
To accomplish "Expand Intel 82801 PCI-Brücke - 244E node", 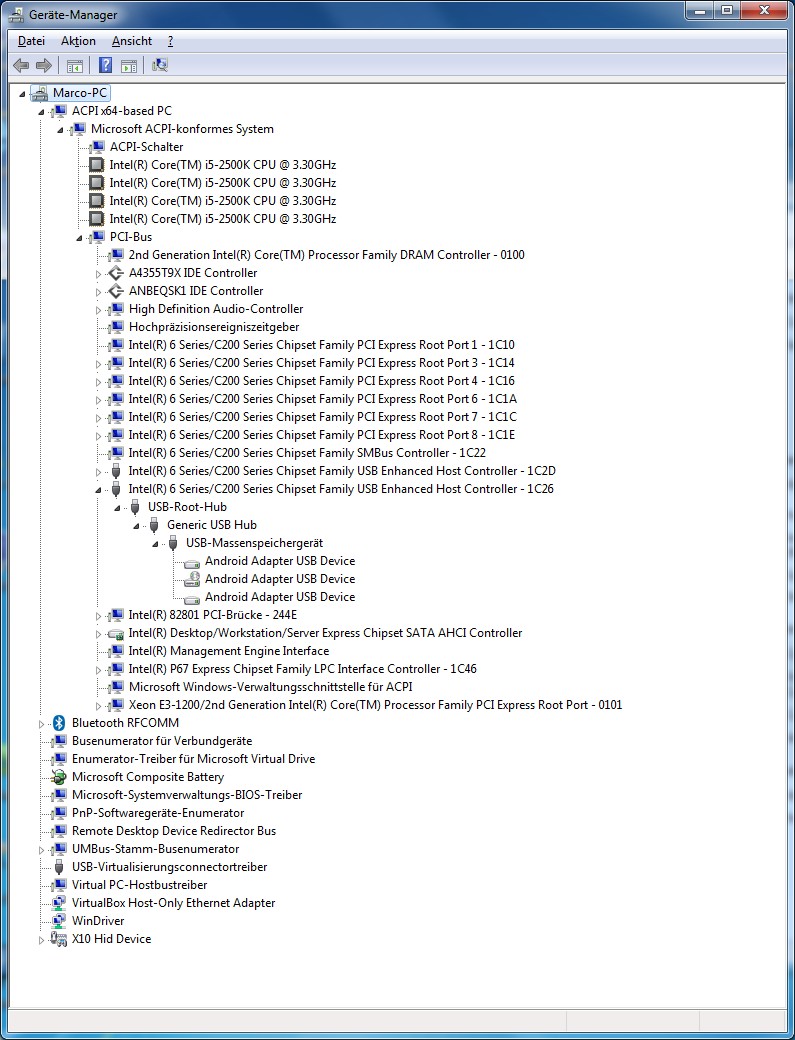I will point(99,616).
